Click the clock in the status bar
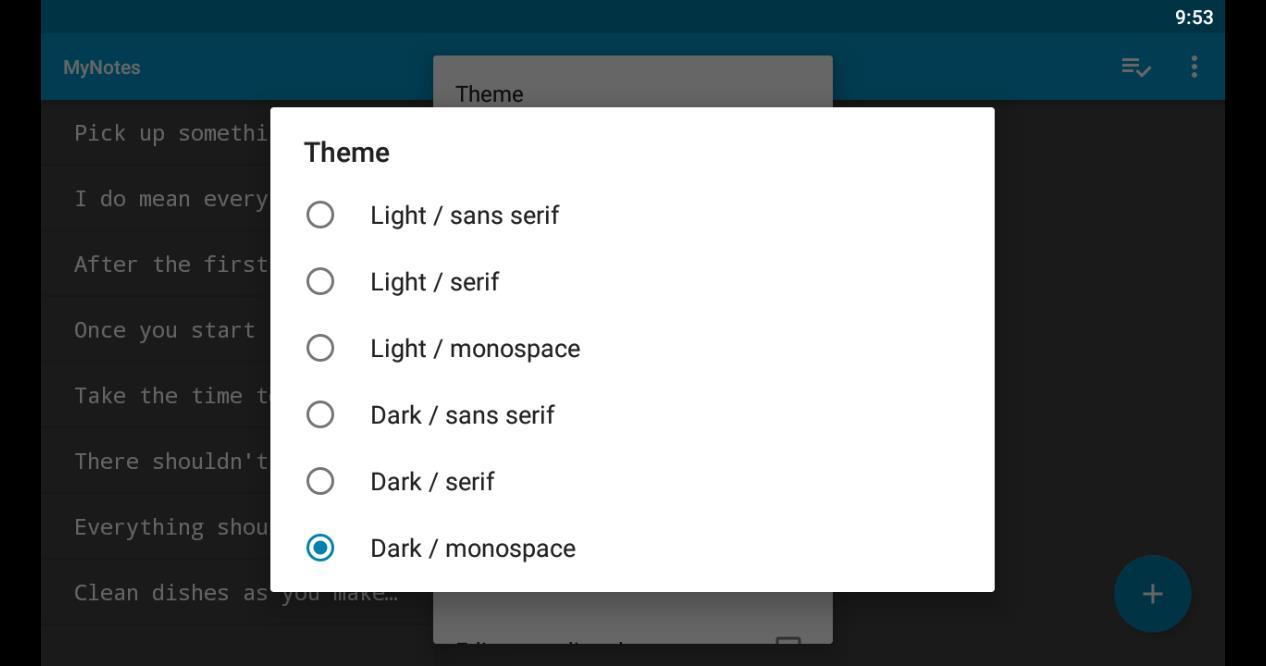 point(1194,17)
